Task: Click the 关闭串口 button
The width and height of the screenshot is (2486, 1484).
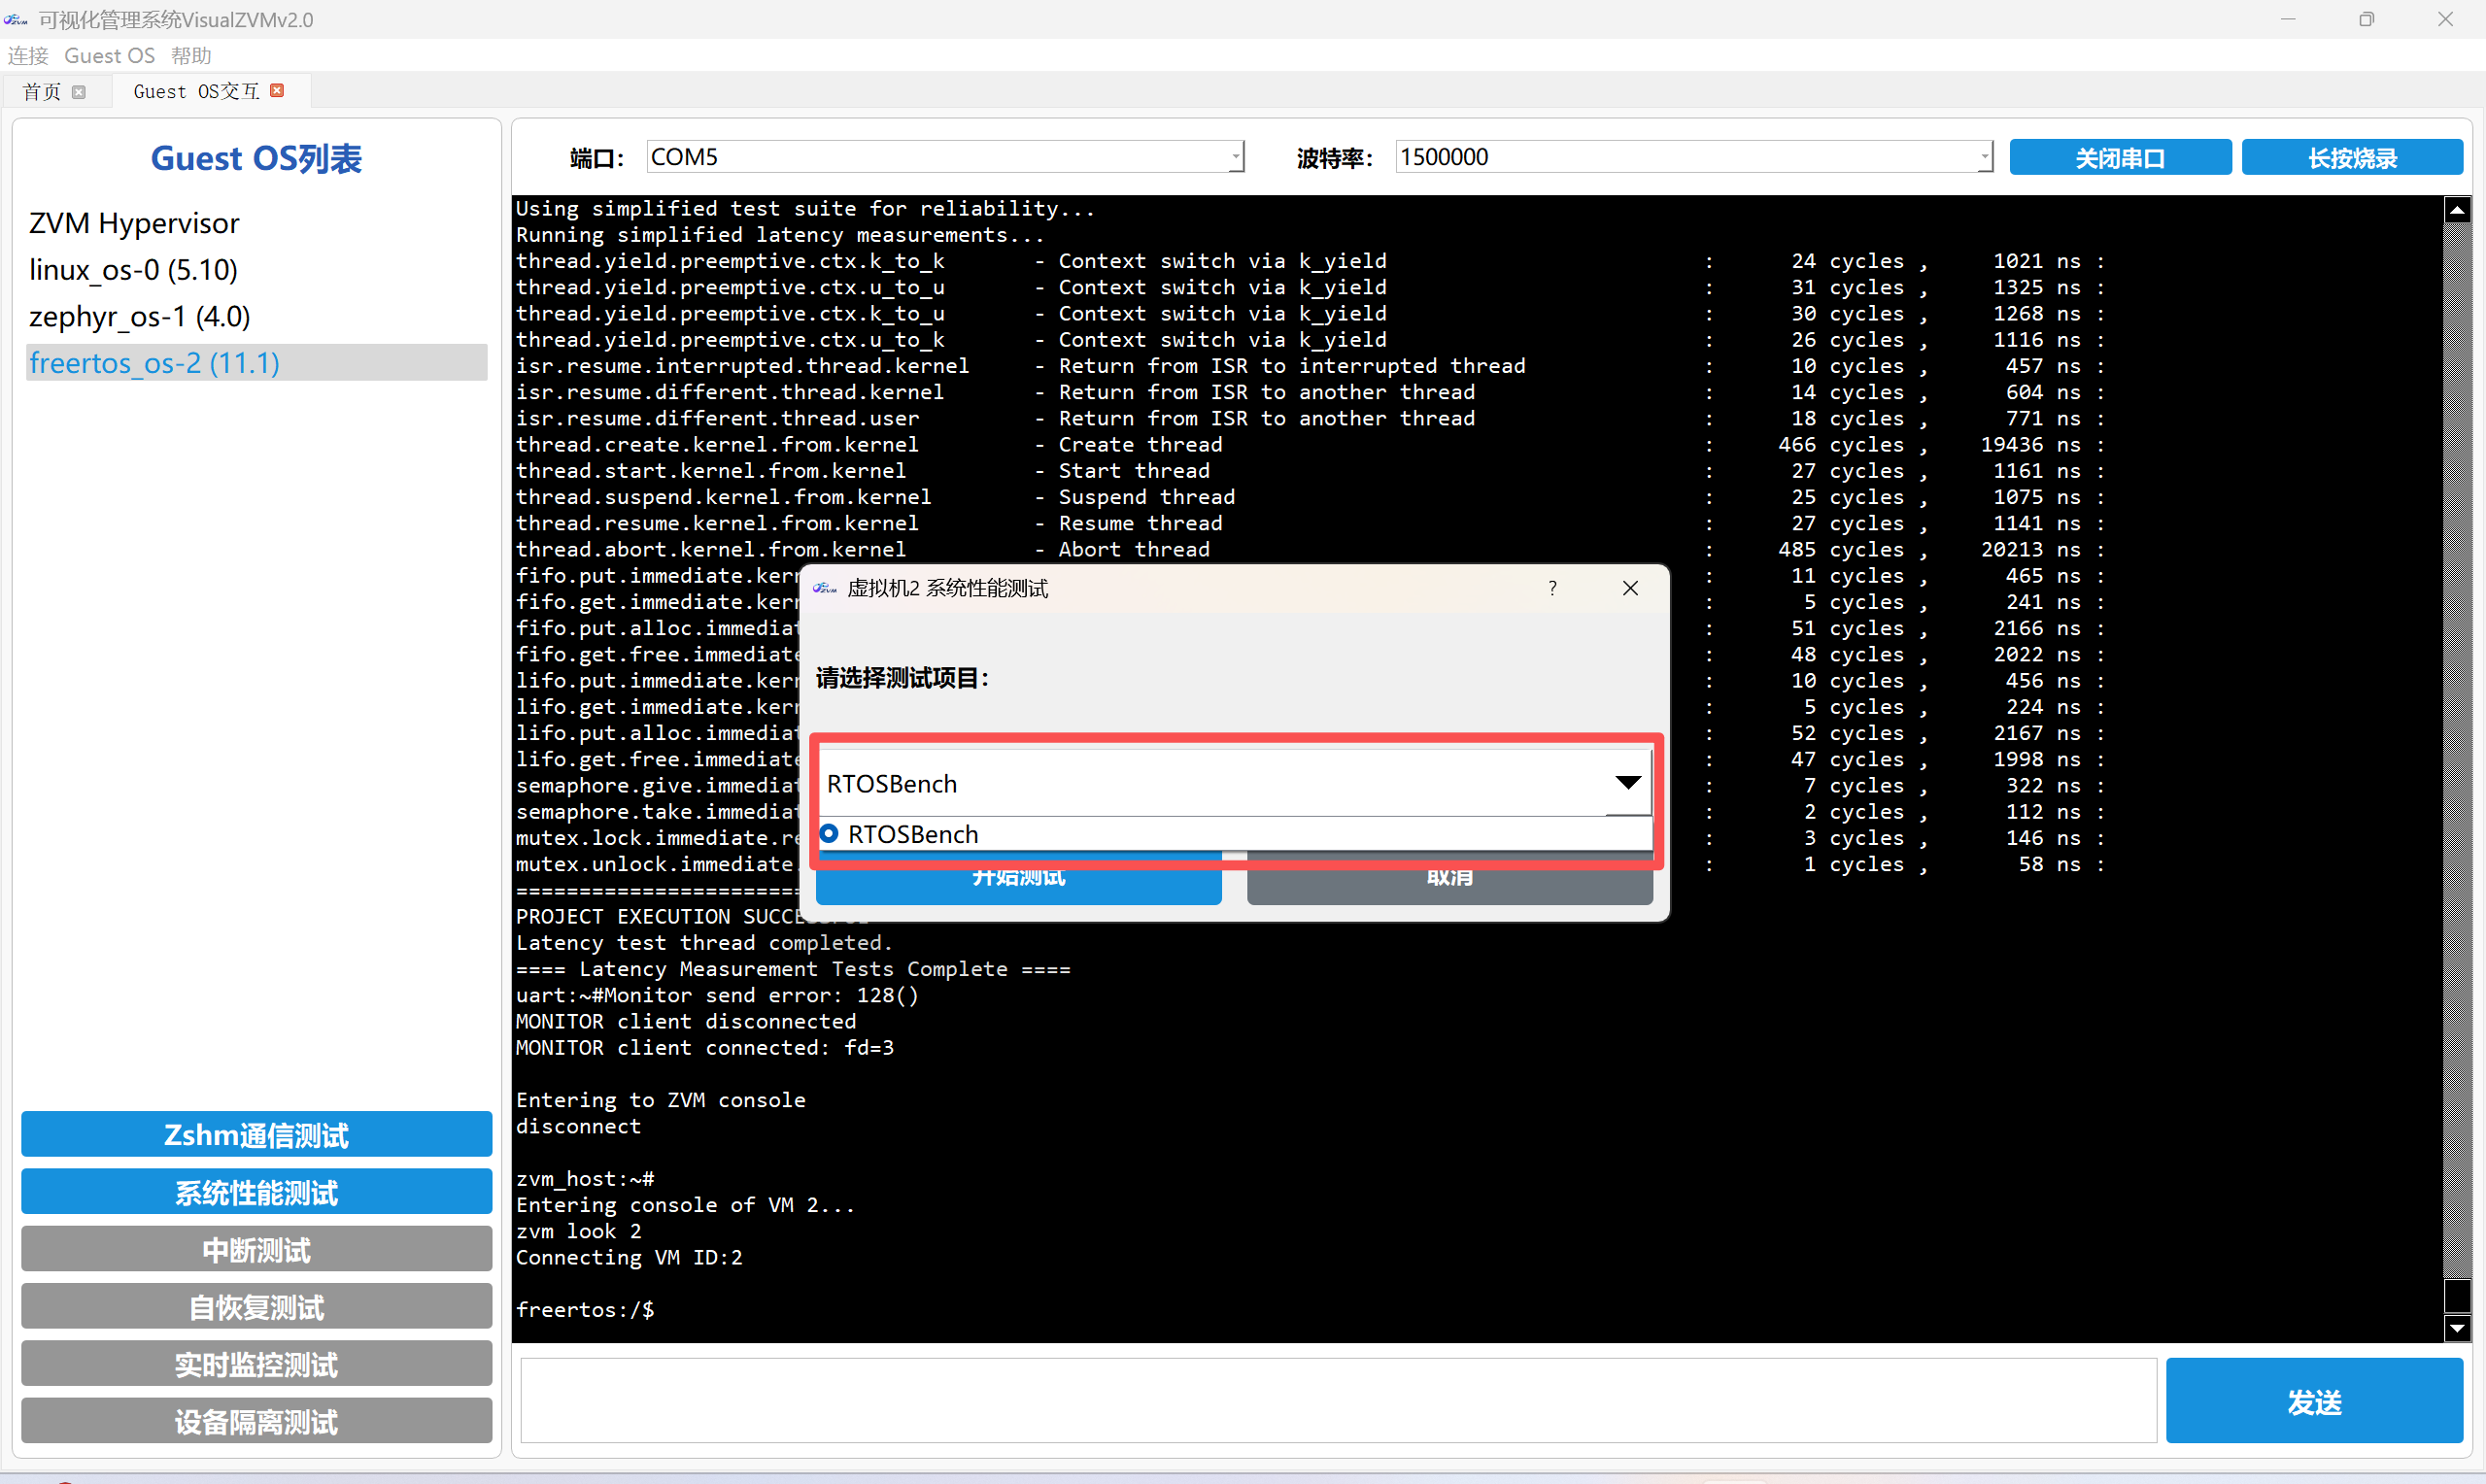Action: 2119,158
